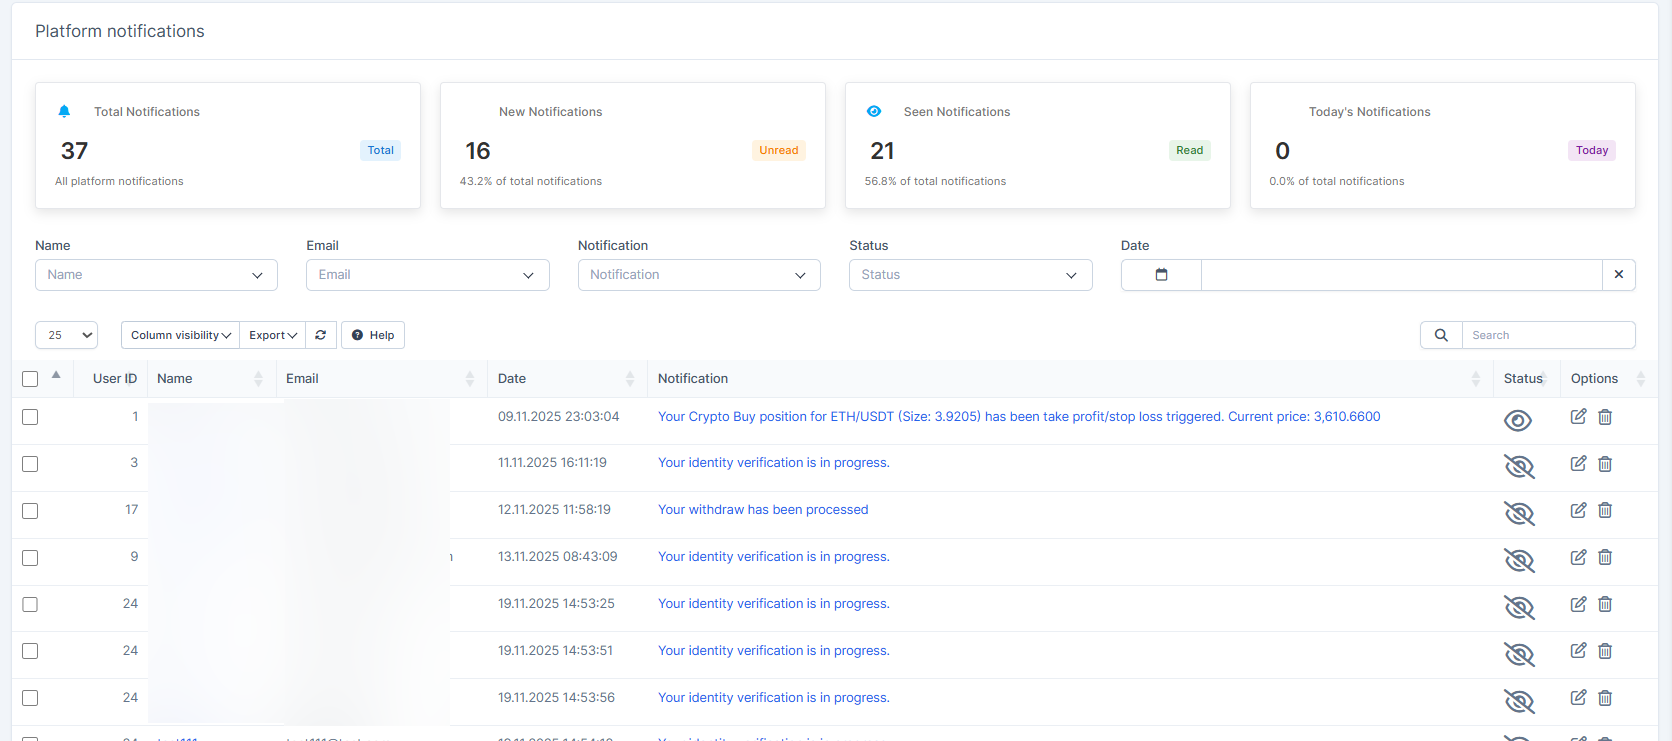This screenshot has width=1672, height=741.
Task: Open the Column visibility menu
Action: [x=180, y=335]
